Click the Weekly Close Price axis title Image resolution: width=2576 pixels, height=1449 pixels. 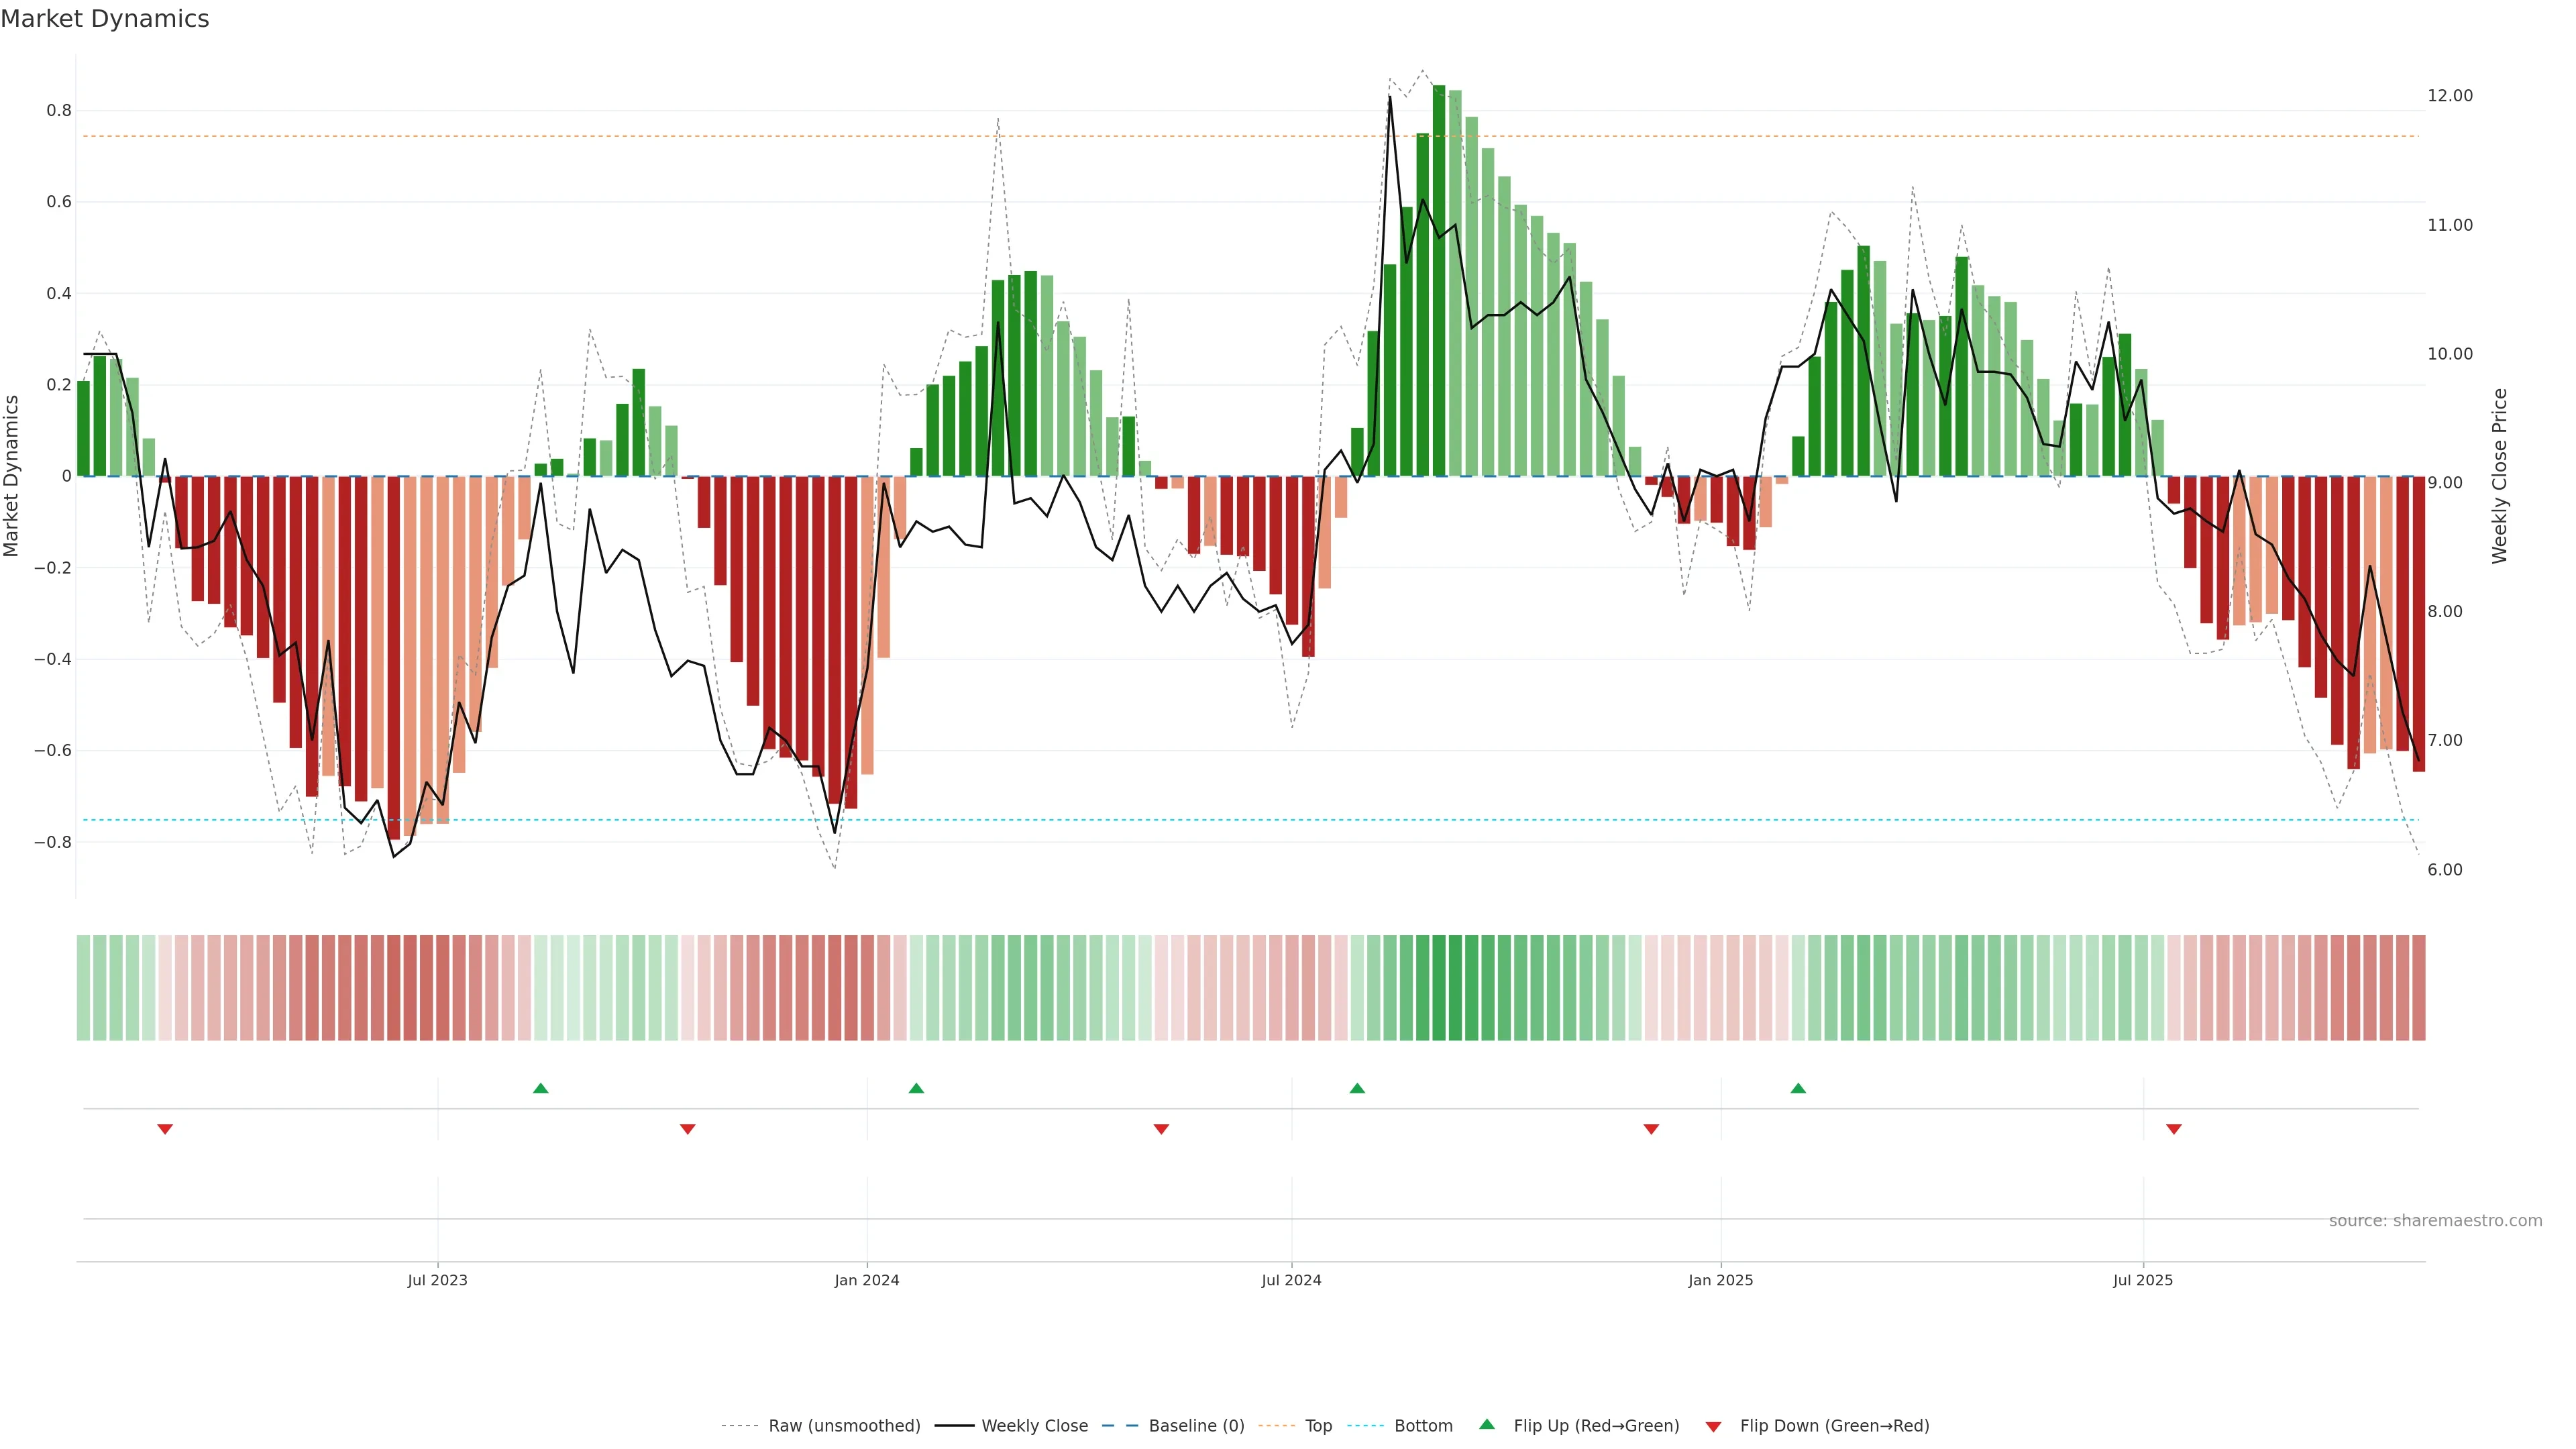[x=2499, y=476]
